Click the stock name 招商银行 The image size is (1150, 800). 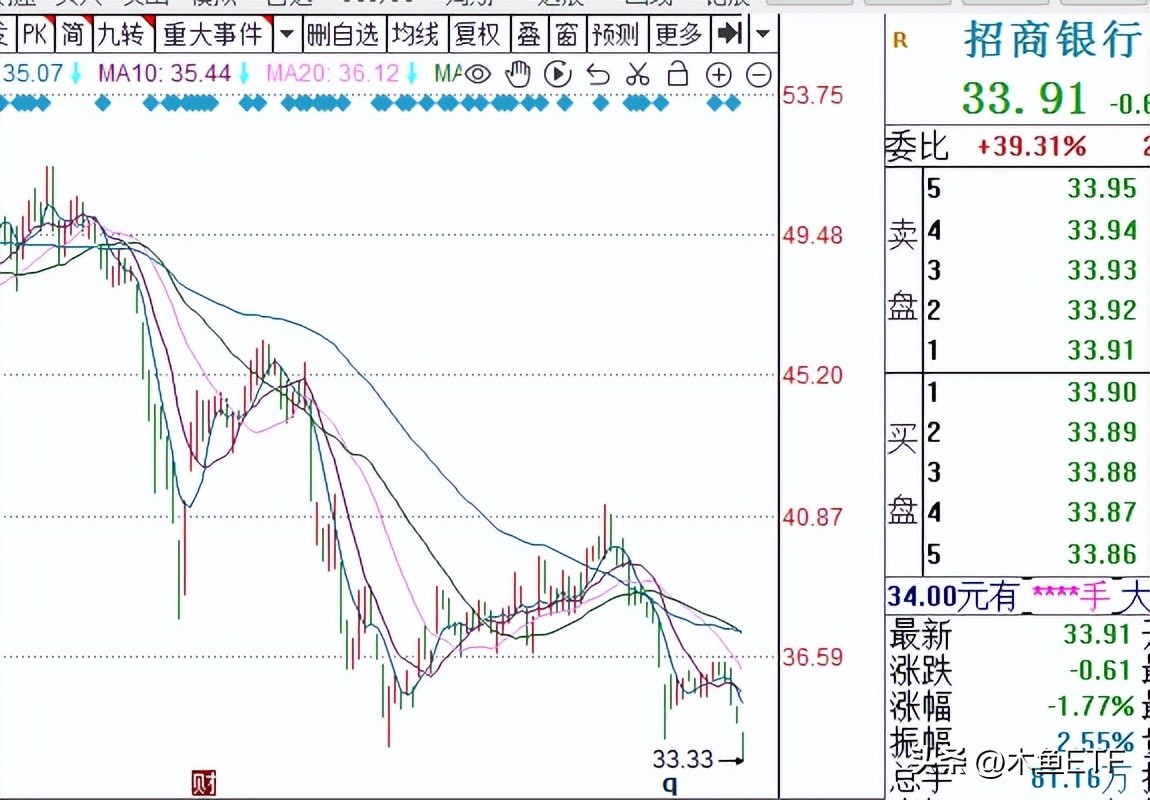1050,40
